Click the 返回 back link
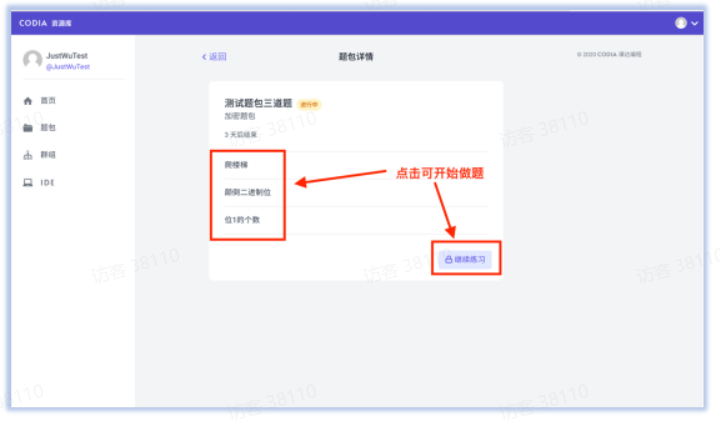This screenshot has width=720, height=421. tap(217, 57)
